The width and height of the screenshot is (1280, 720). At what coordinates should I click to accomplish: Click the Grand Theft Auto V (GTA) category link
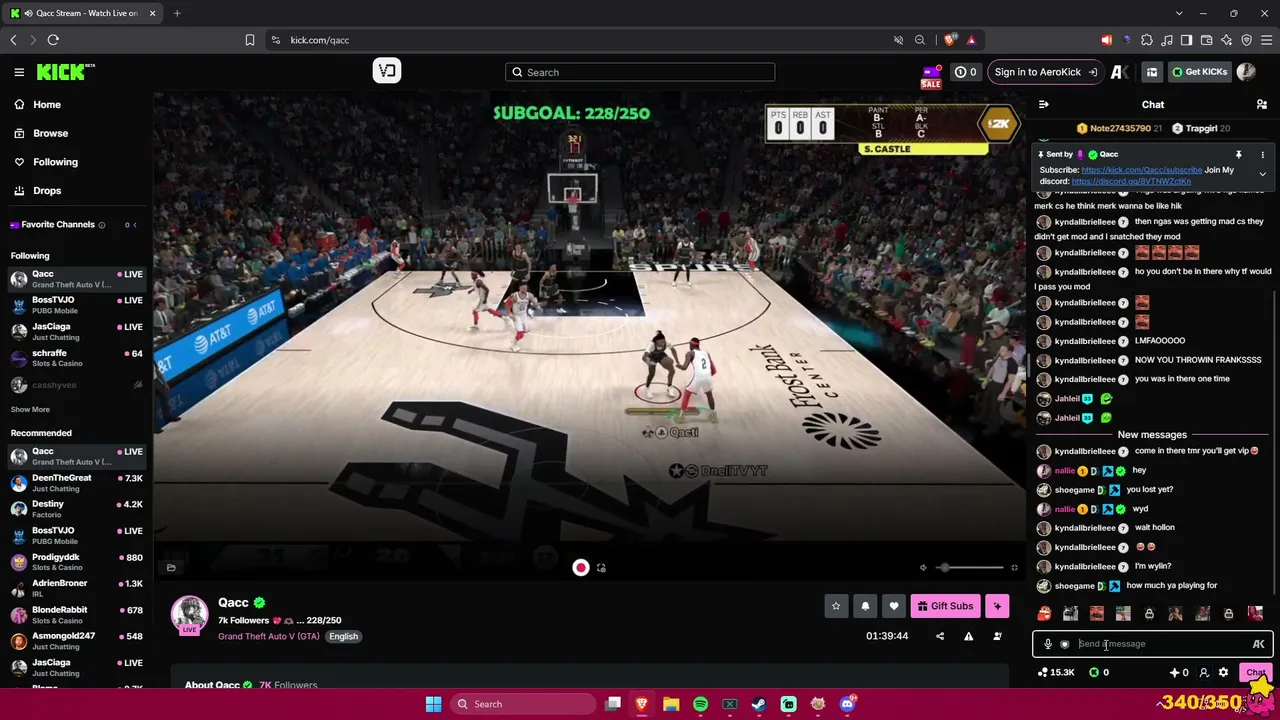pyautogui.click(x=268, y=637)
